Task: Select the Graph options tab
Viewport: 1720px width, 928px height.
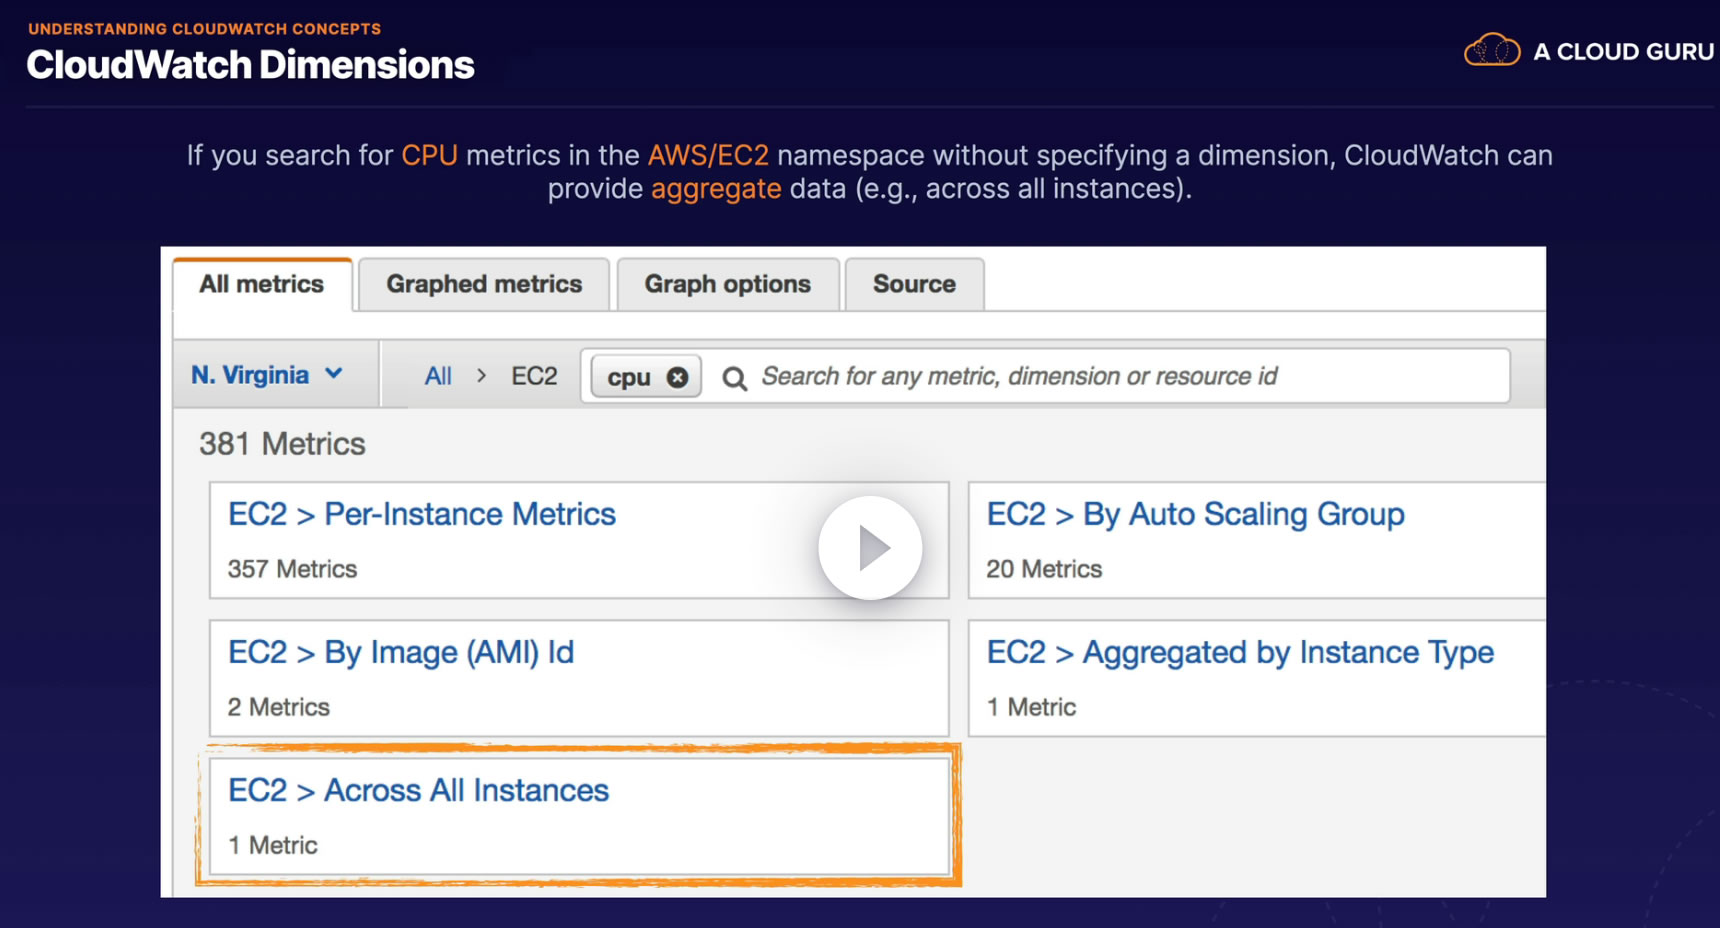Action: coord(727,284)
